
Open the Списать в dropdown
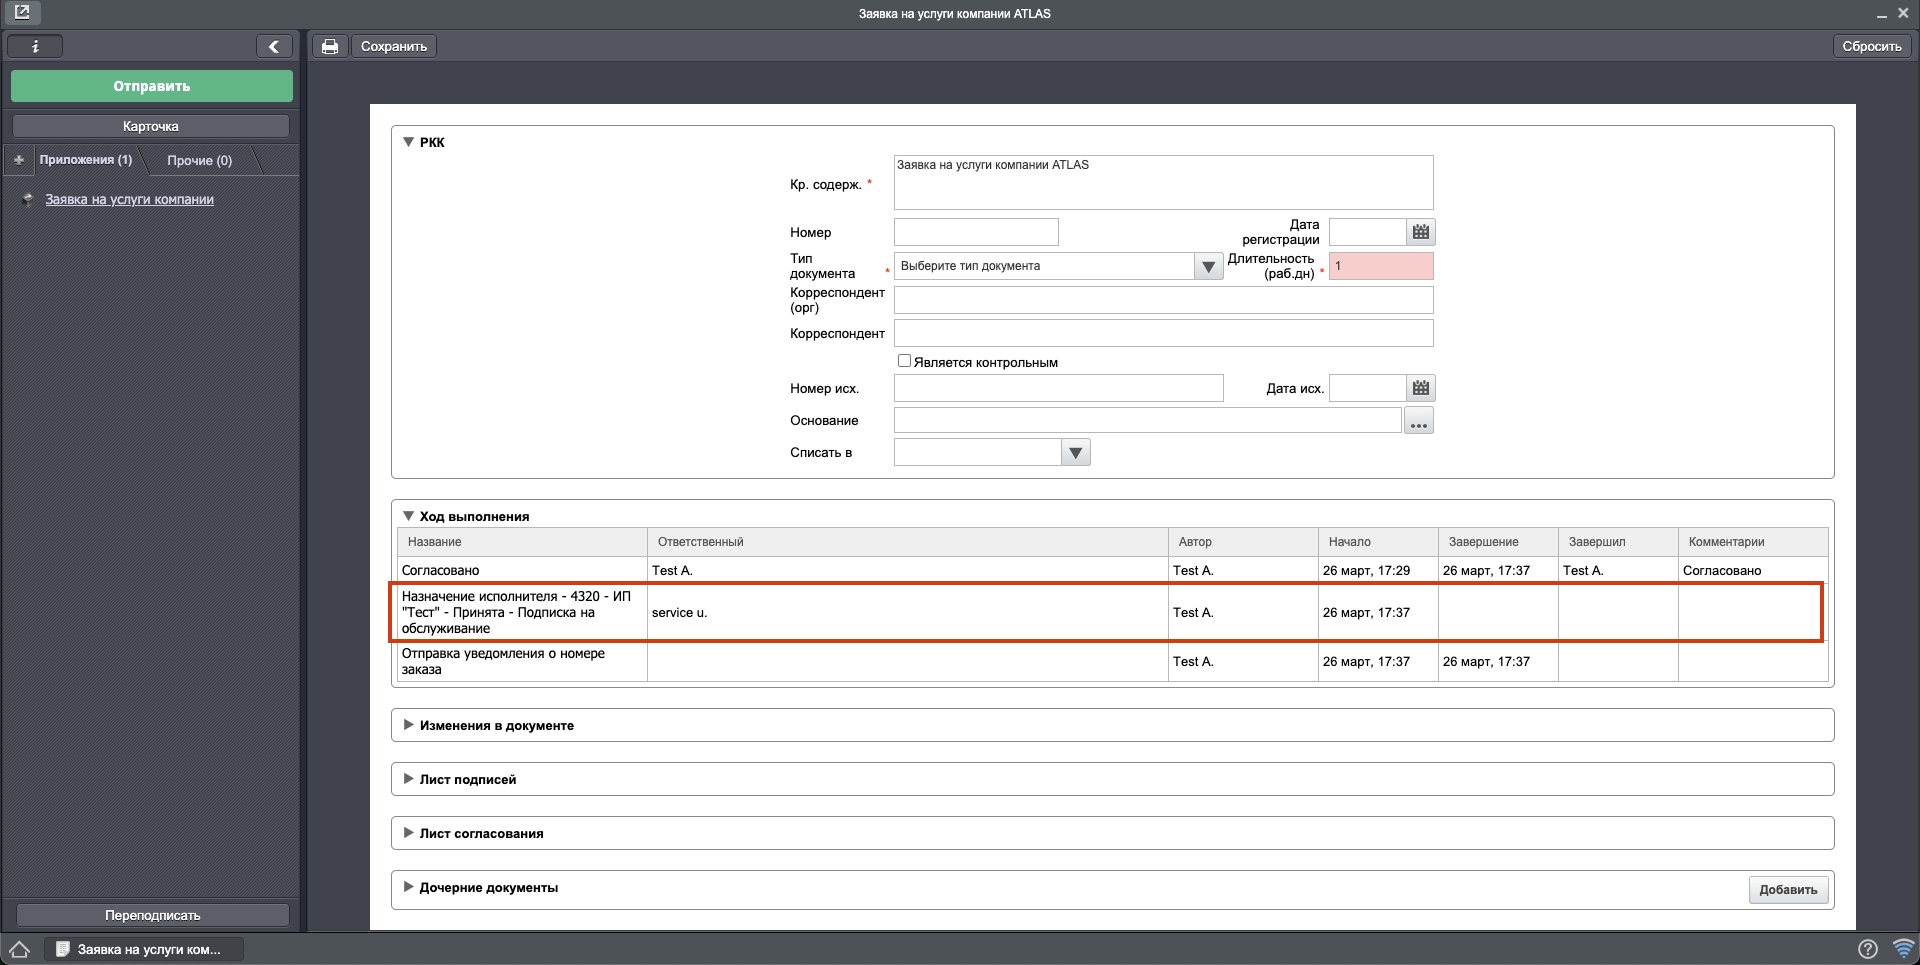coord(1075,453)
